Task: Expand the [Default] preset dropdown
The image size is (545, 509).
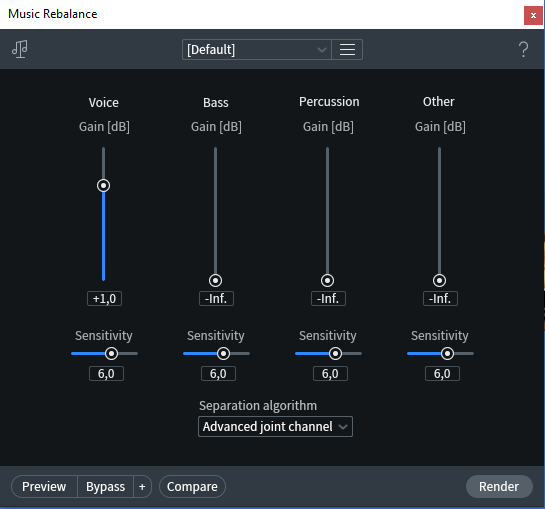Action: [257, 49]
